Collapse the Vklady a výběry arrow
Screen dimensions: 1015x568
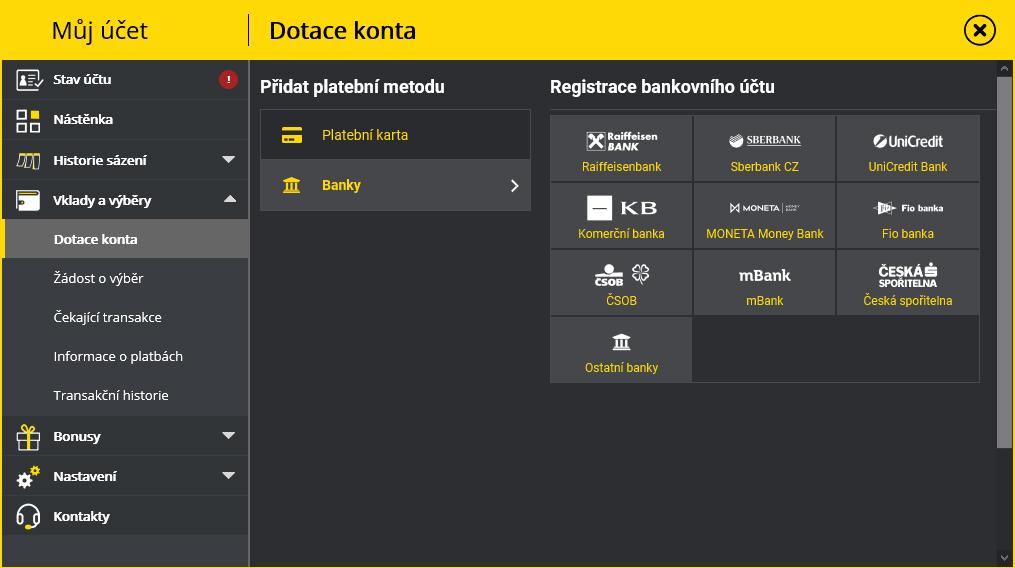(230, 199)
